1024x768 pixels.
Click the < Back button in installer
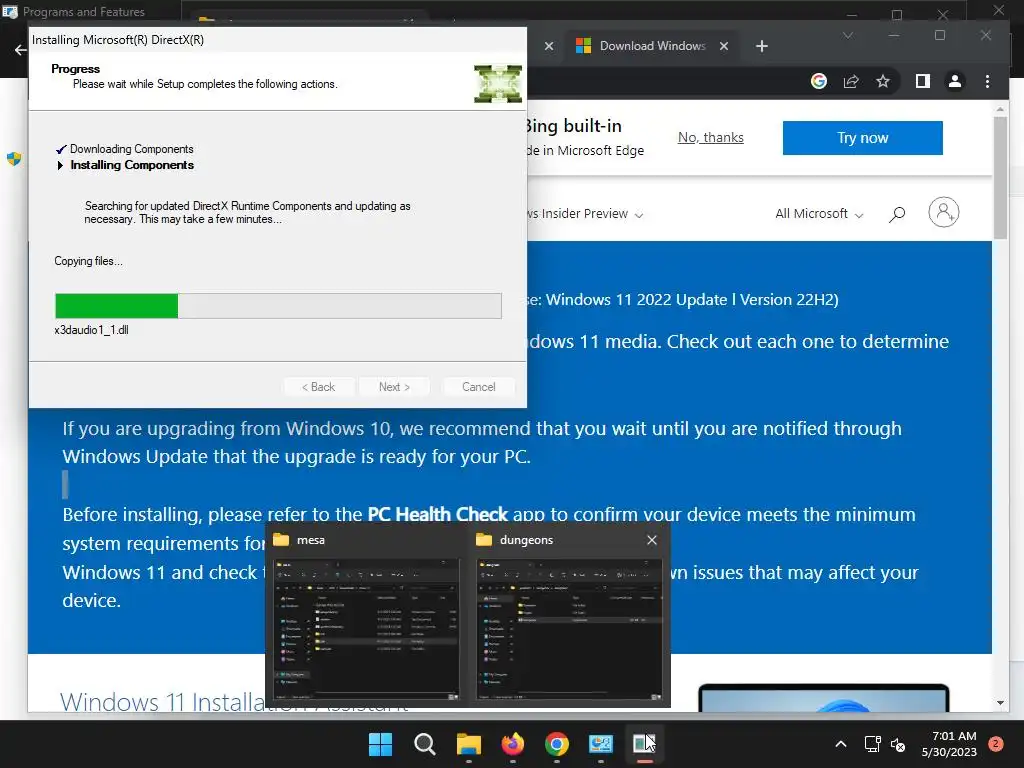[x=319, y=387]
